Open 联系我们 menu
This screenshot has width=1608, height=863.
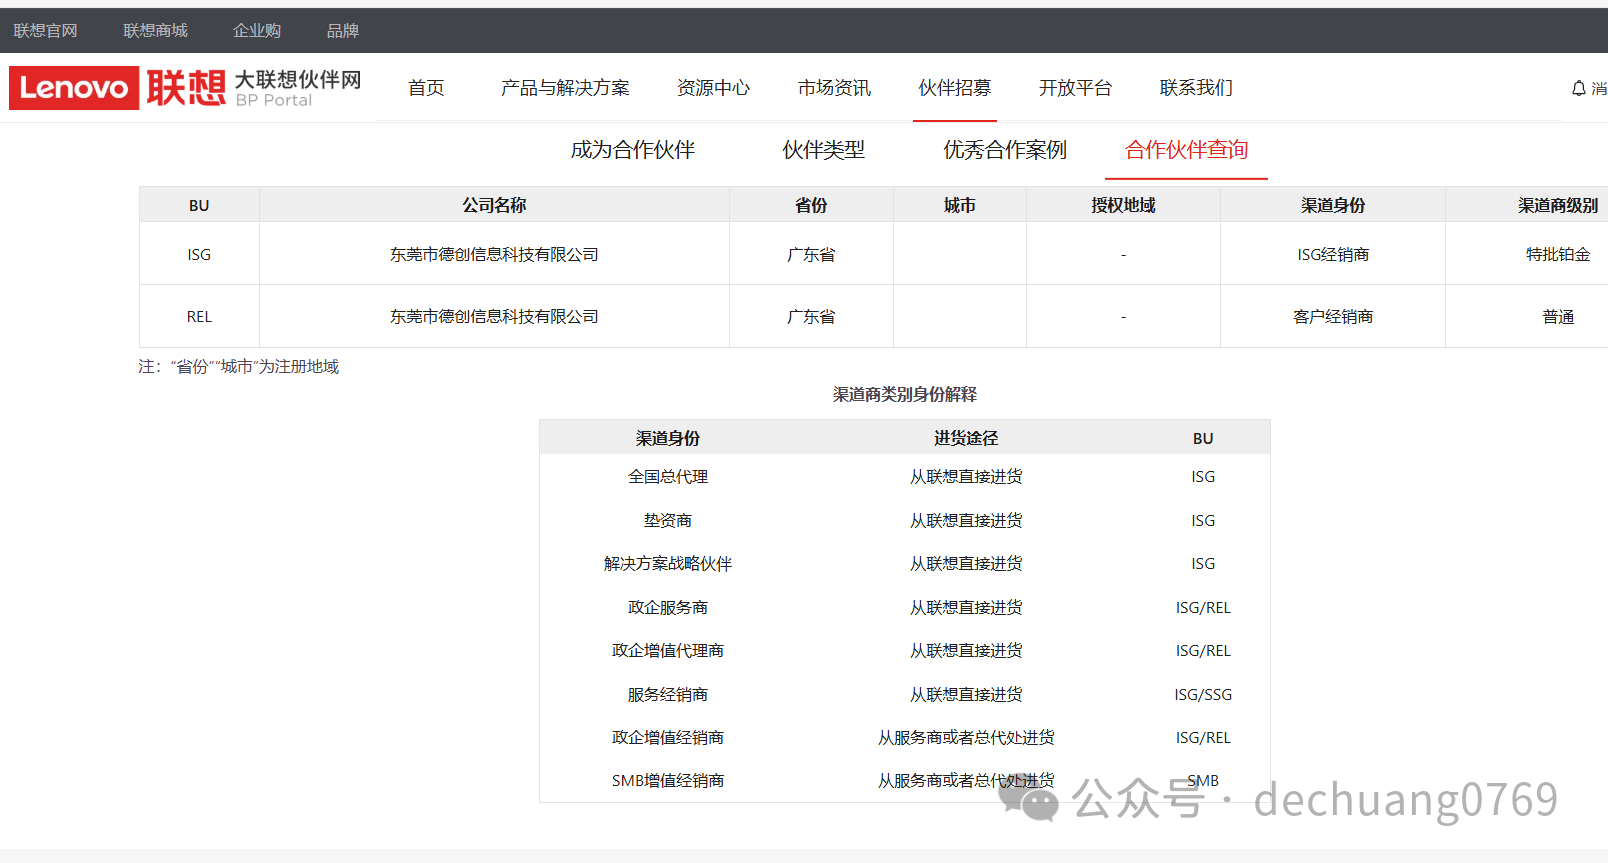(1196, 88)
